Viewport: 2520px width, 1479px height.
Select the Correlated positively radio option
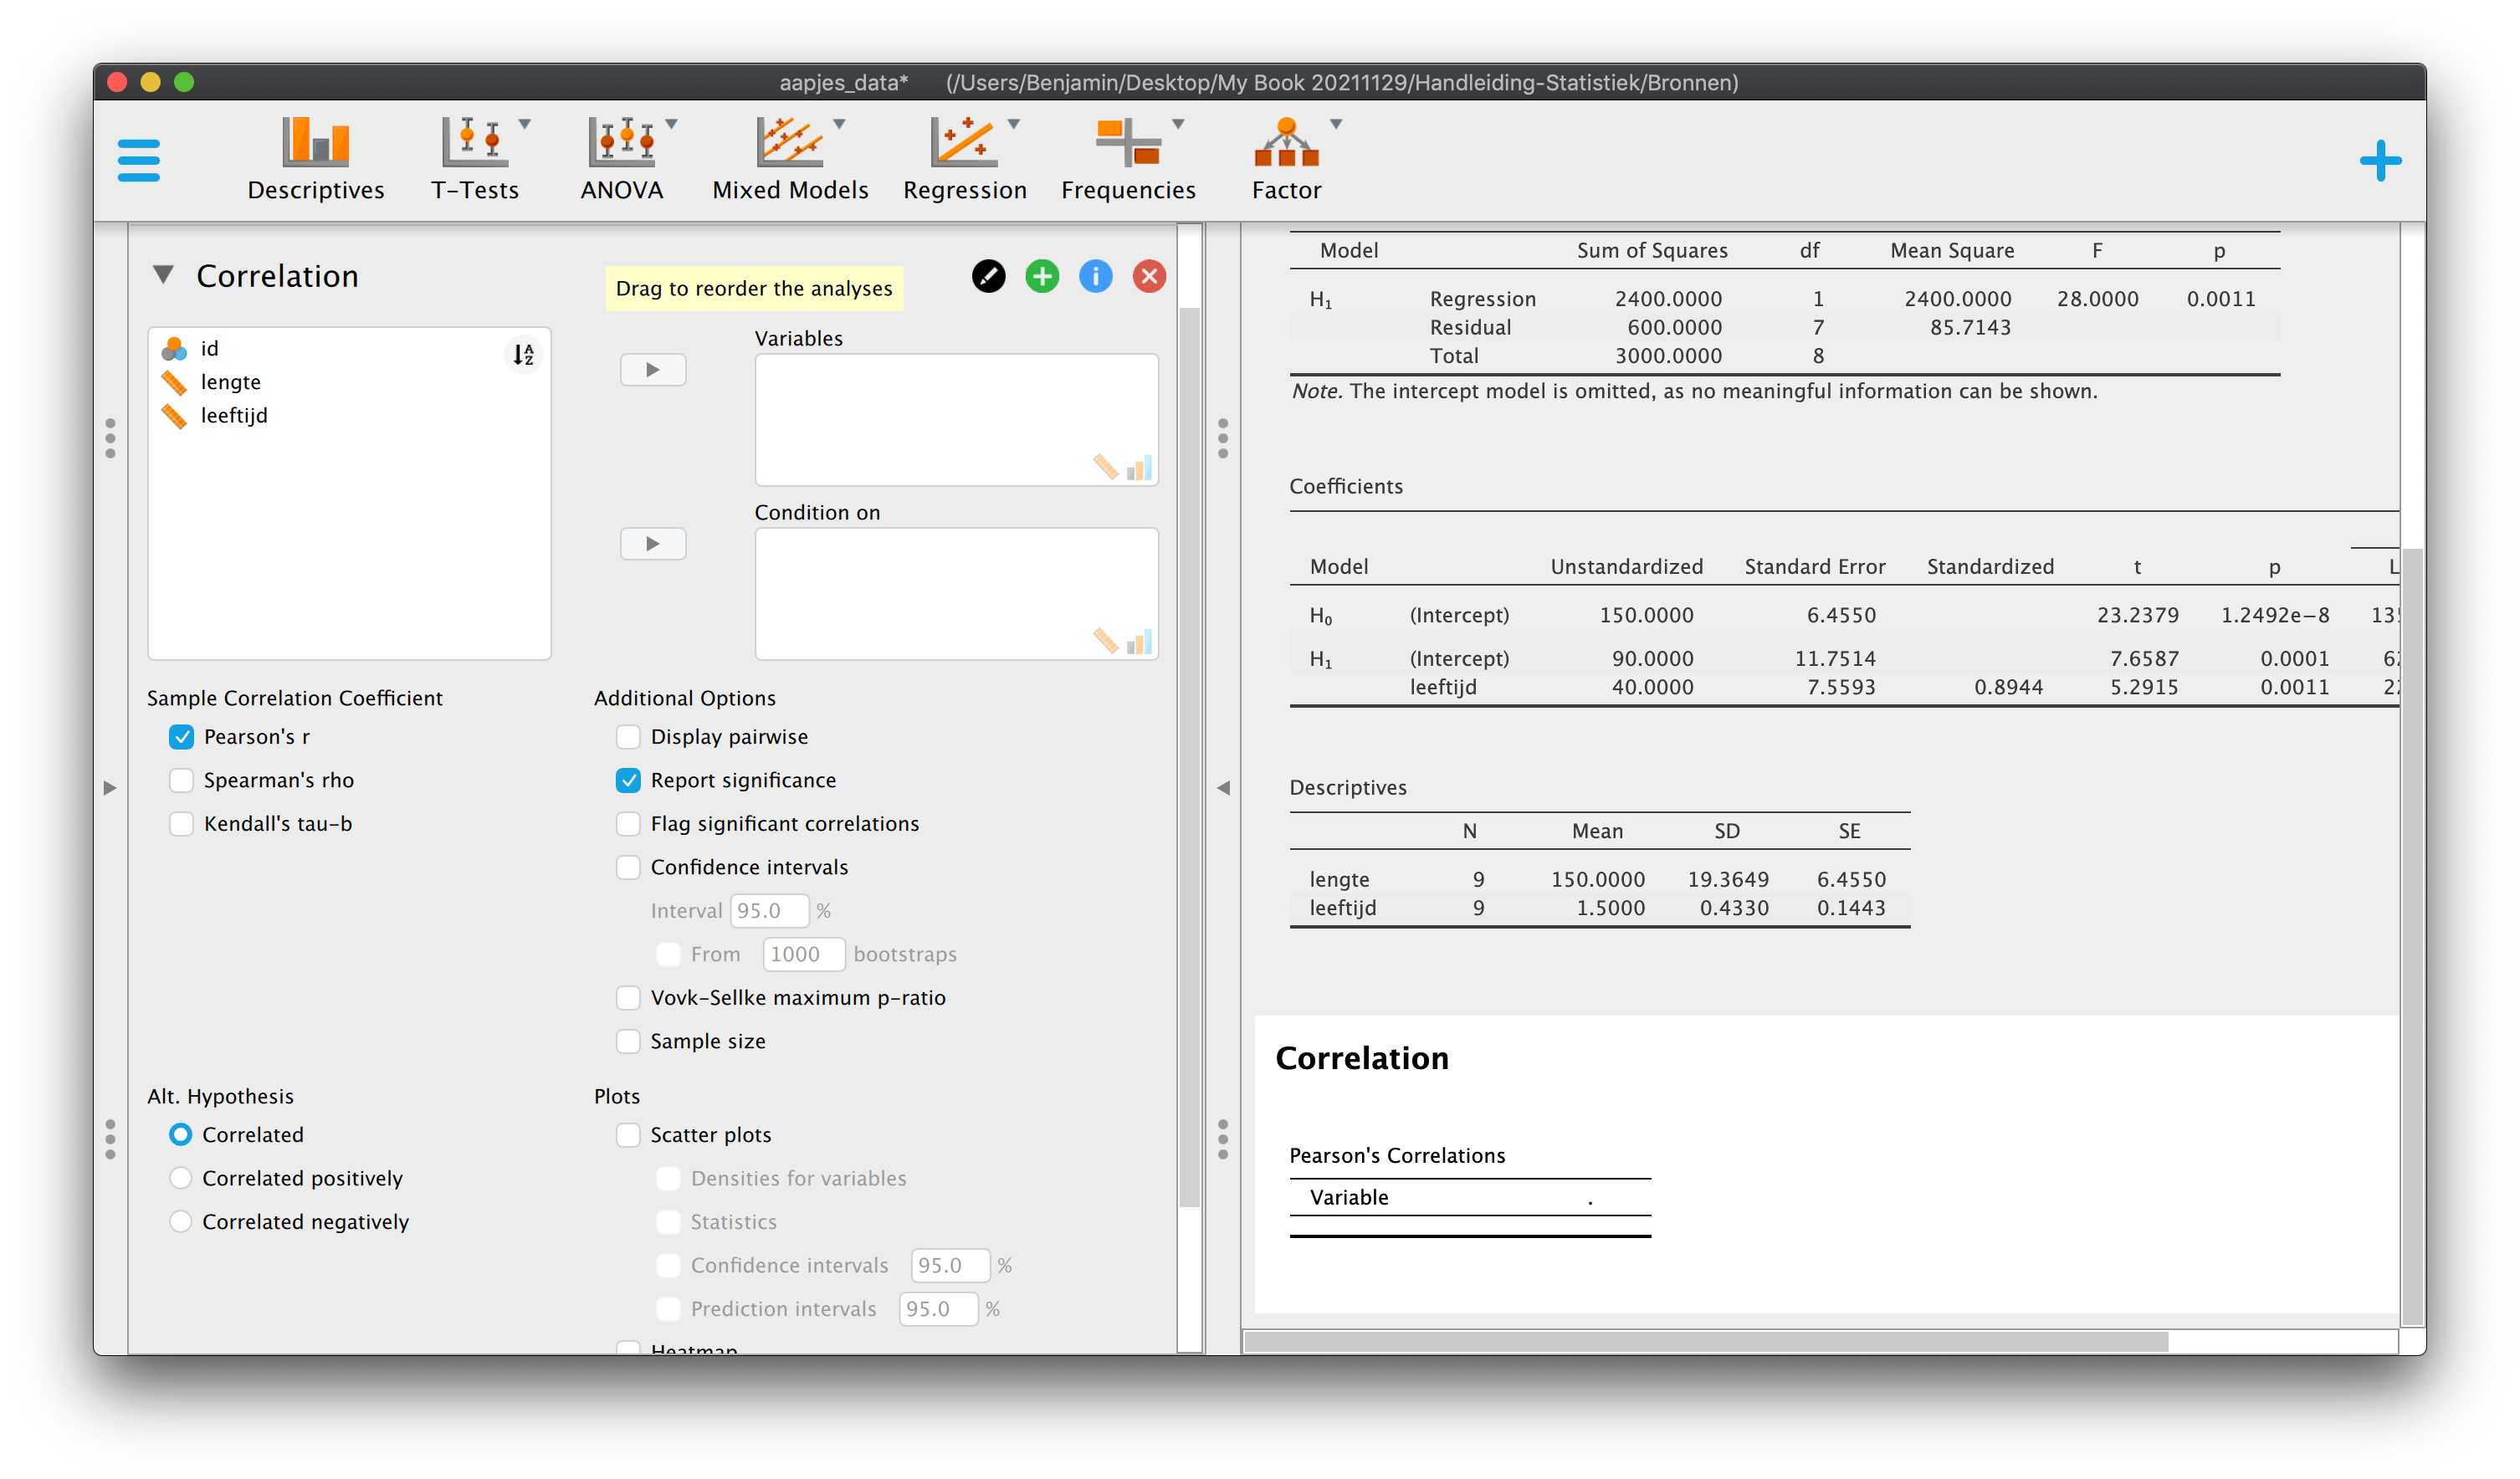pos(181,1178)
